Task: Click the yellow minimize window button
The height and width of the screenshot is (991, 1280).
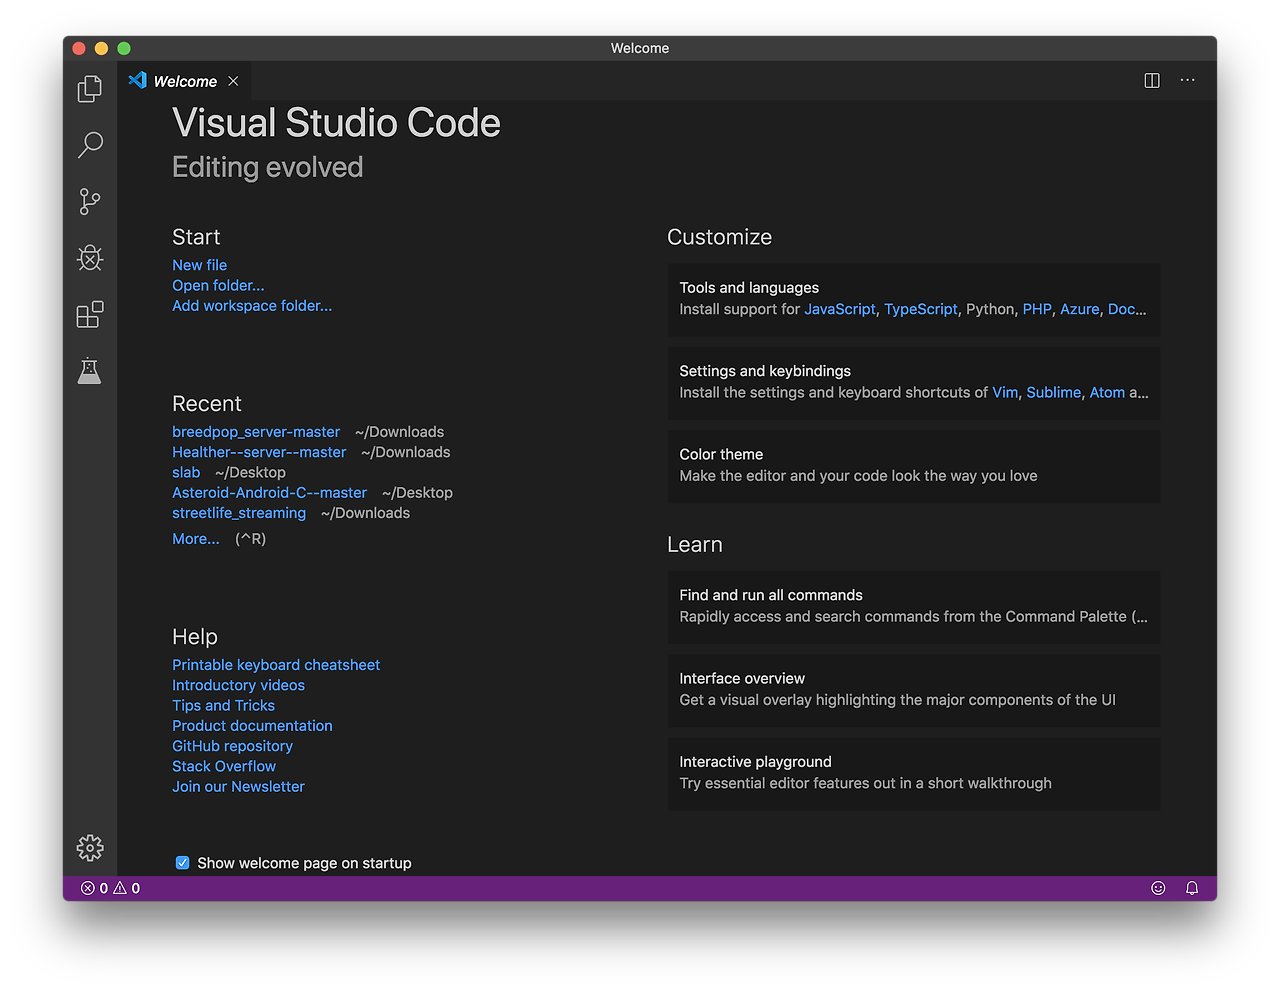Action: (x=101, y=48)
